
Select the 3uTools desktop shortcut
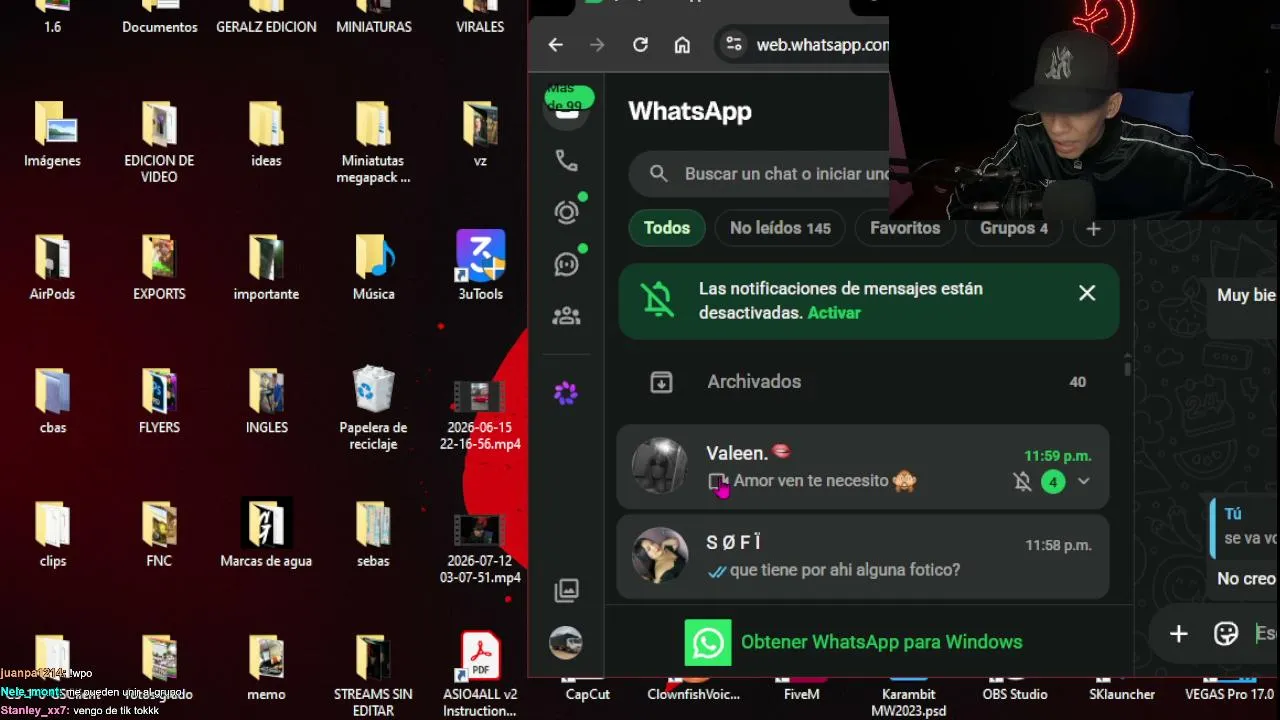tap(480, 266)
